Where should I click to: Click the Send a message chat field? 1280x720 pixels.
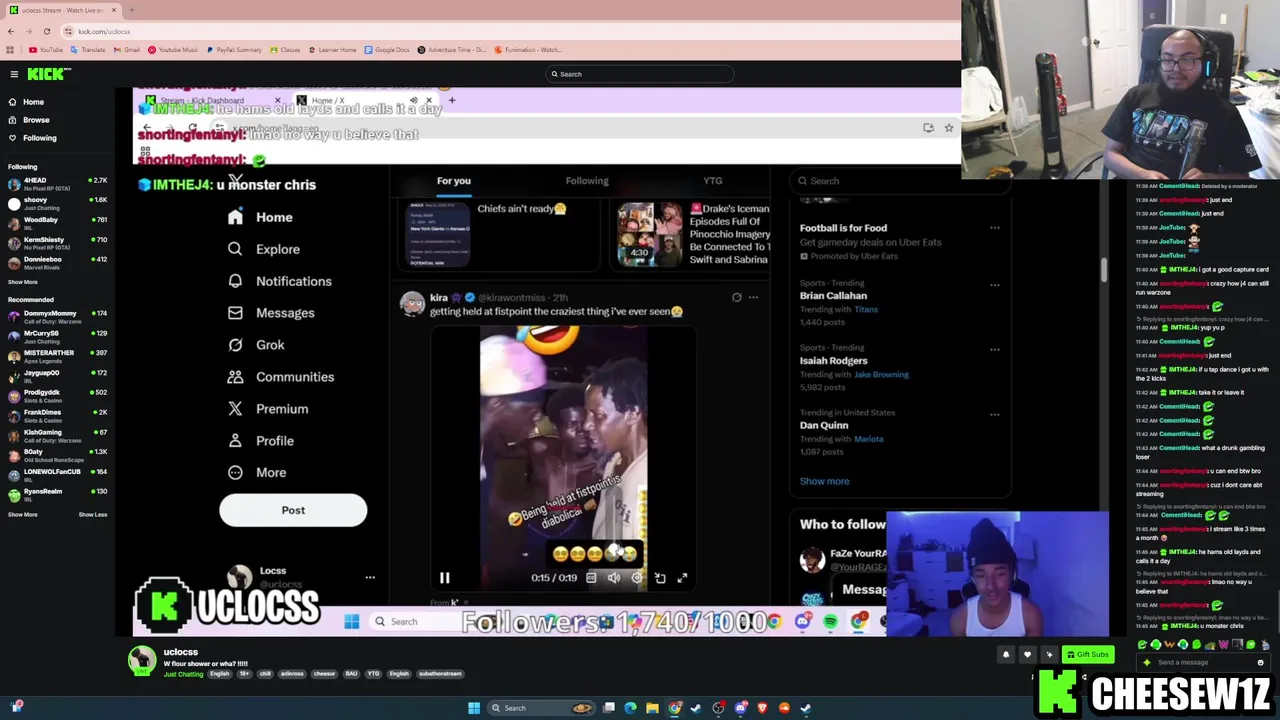pyautogui.click(x=1204, y=662)
